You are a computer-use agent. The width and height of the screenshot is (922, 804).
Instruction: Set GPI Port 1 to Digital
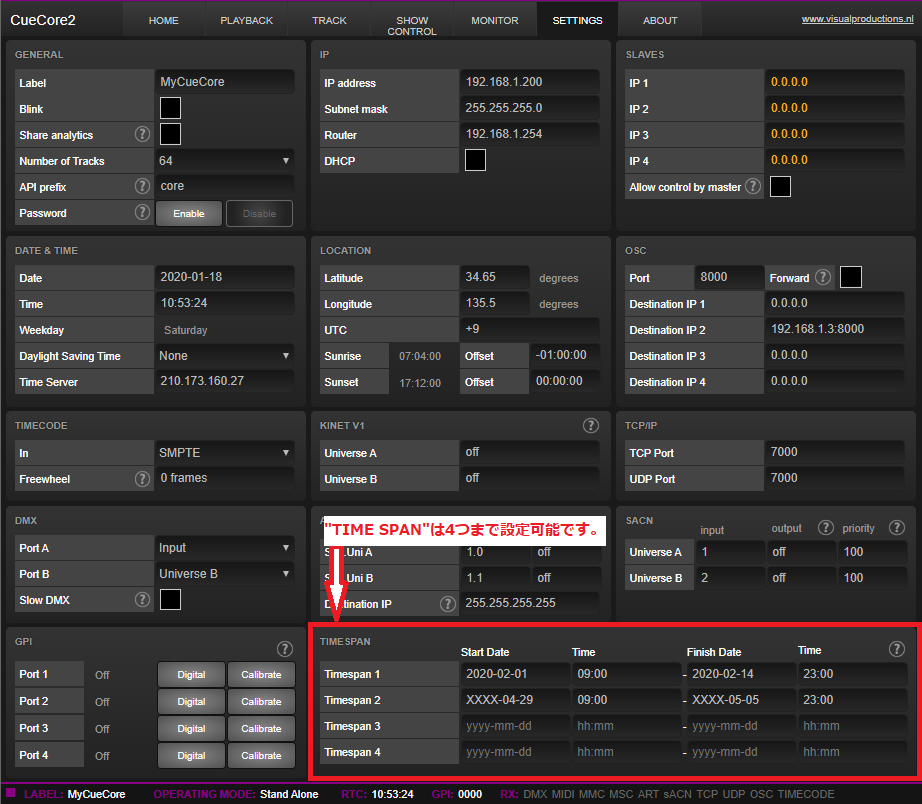(191, 675)
